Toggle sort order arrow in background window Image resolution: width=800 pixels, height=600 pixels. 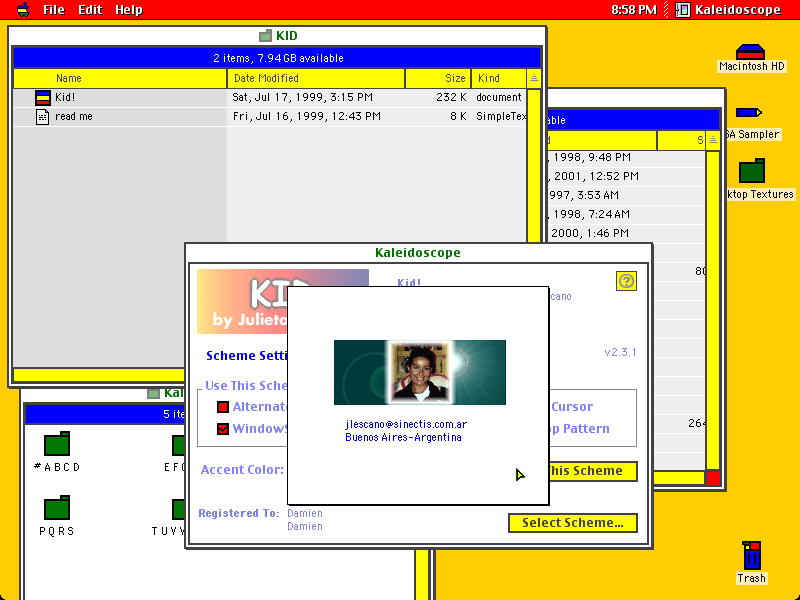(x=713, y=140)
